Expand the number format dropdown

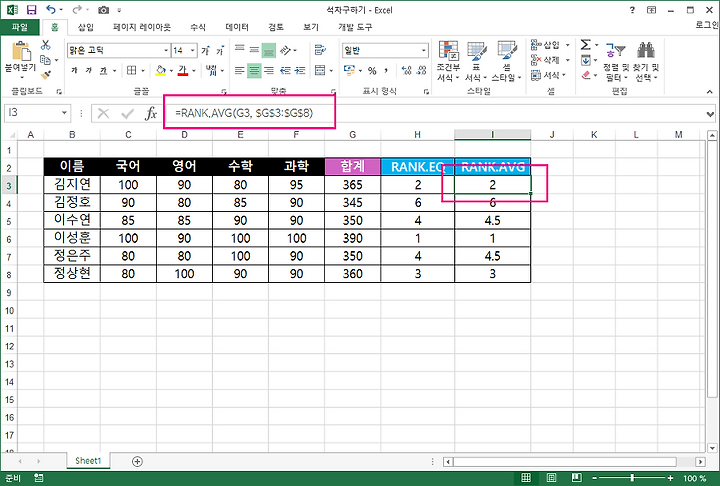(x=423, y=50)
